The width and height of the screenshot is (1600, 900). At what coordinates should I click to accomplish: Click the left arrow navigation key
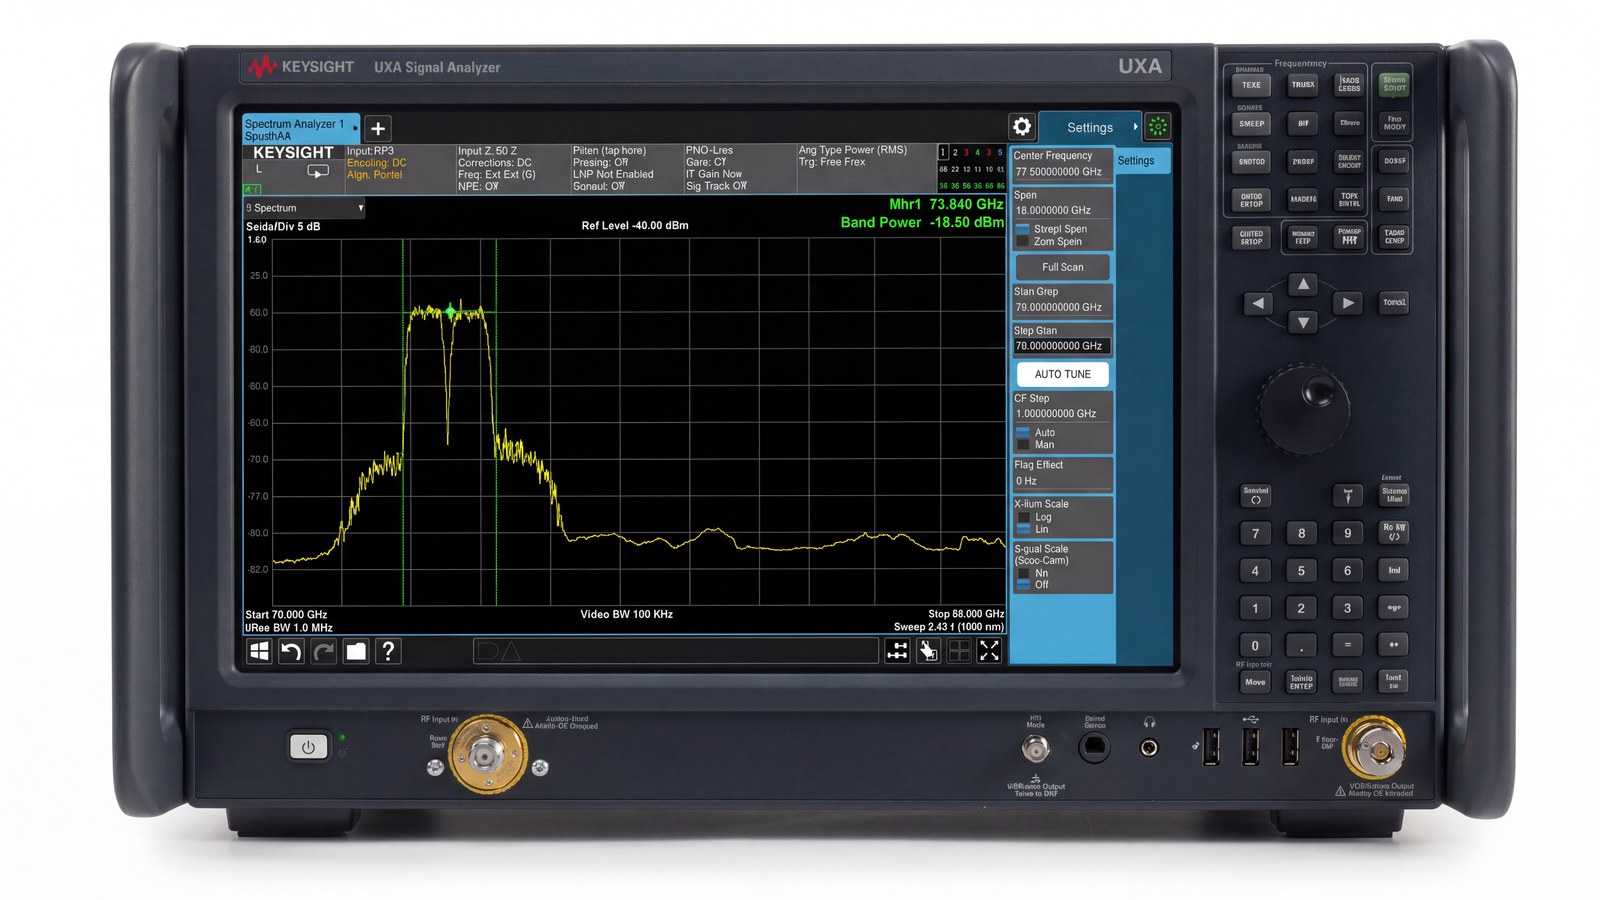(1258, 303)
